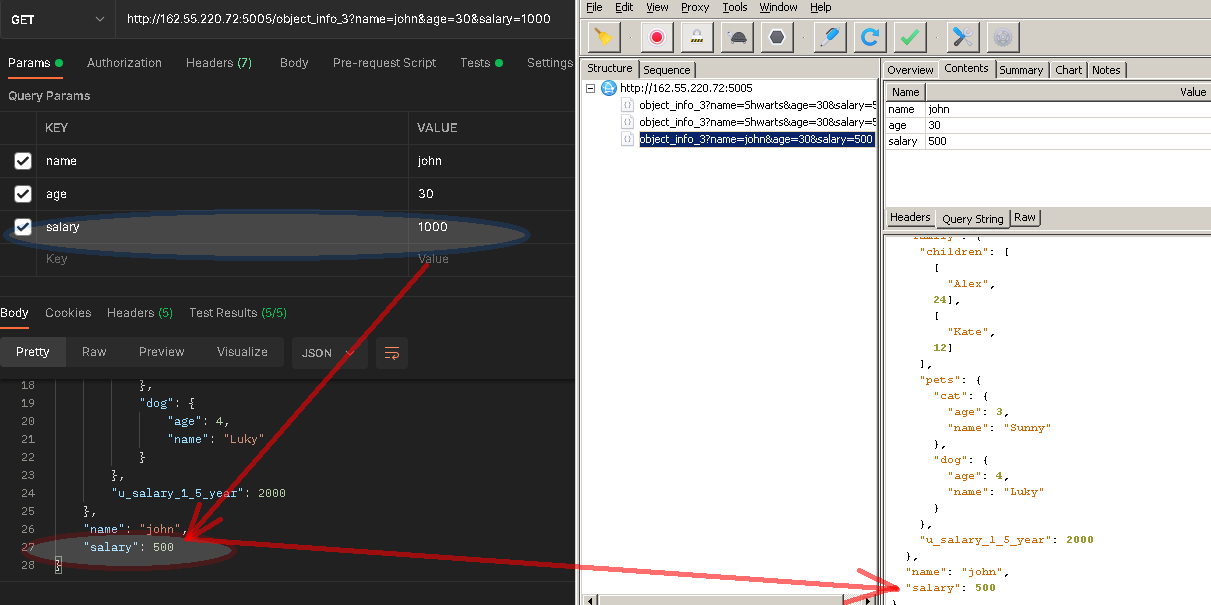
Task: Open the Headers (7) request tab
Action: coord(219,63)
